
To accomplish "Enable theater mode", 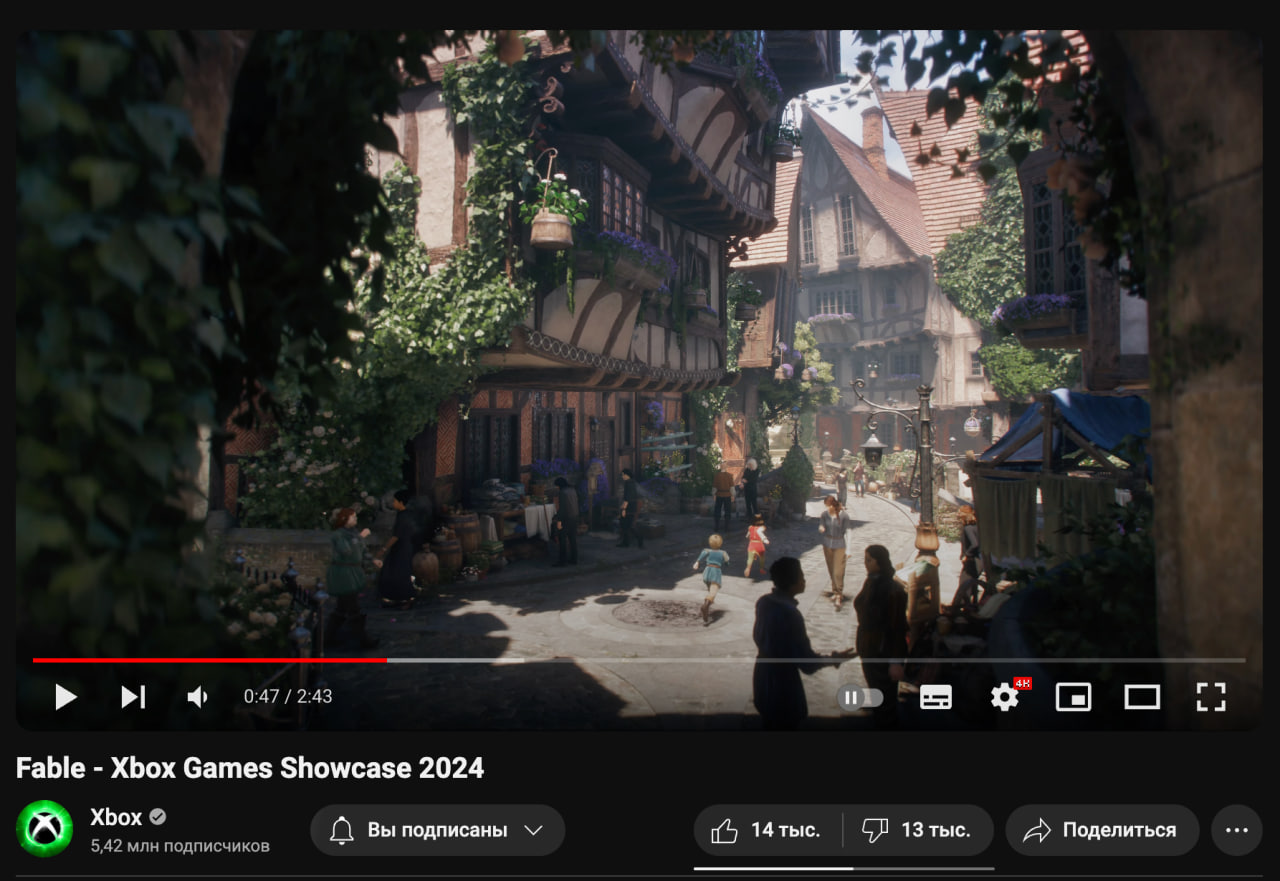I will [1142, 697].
